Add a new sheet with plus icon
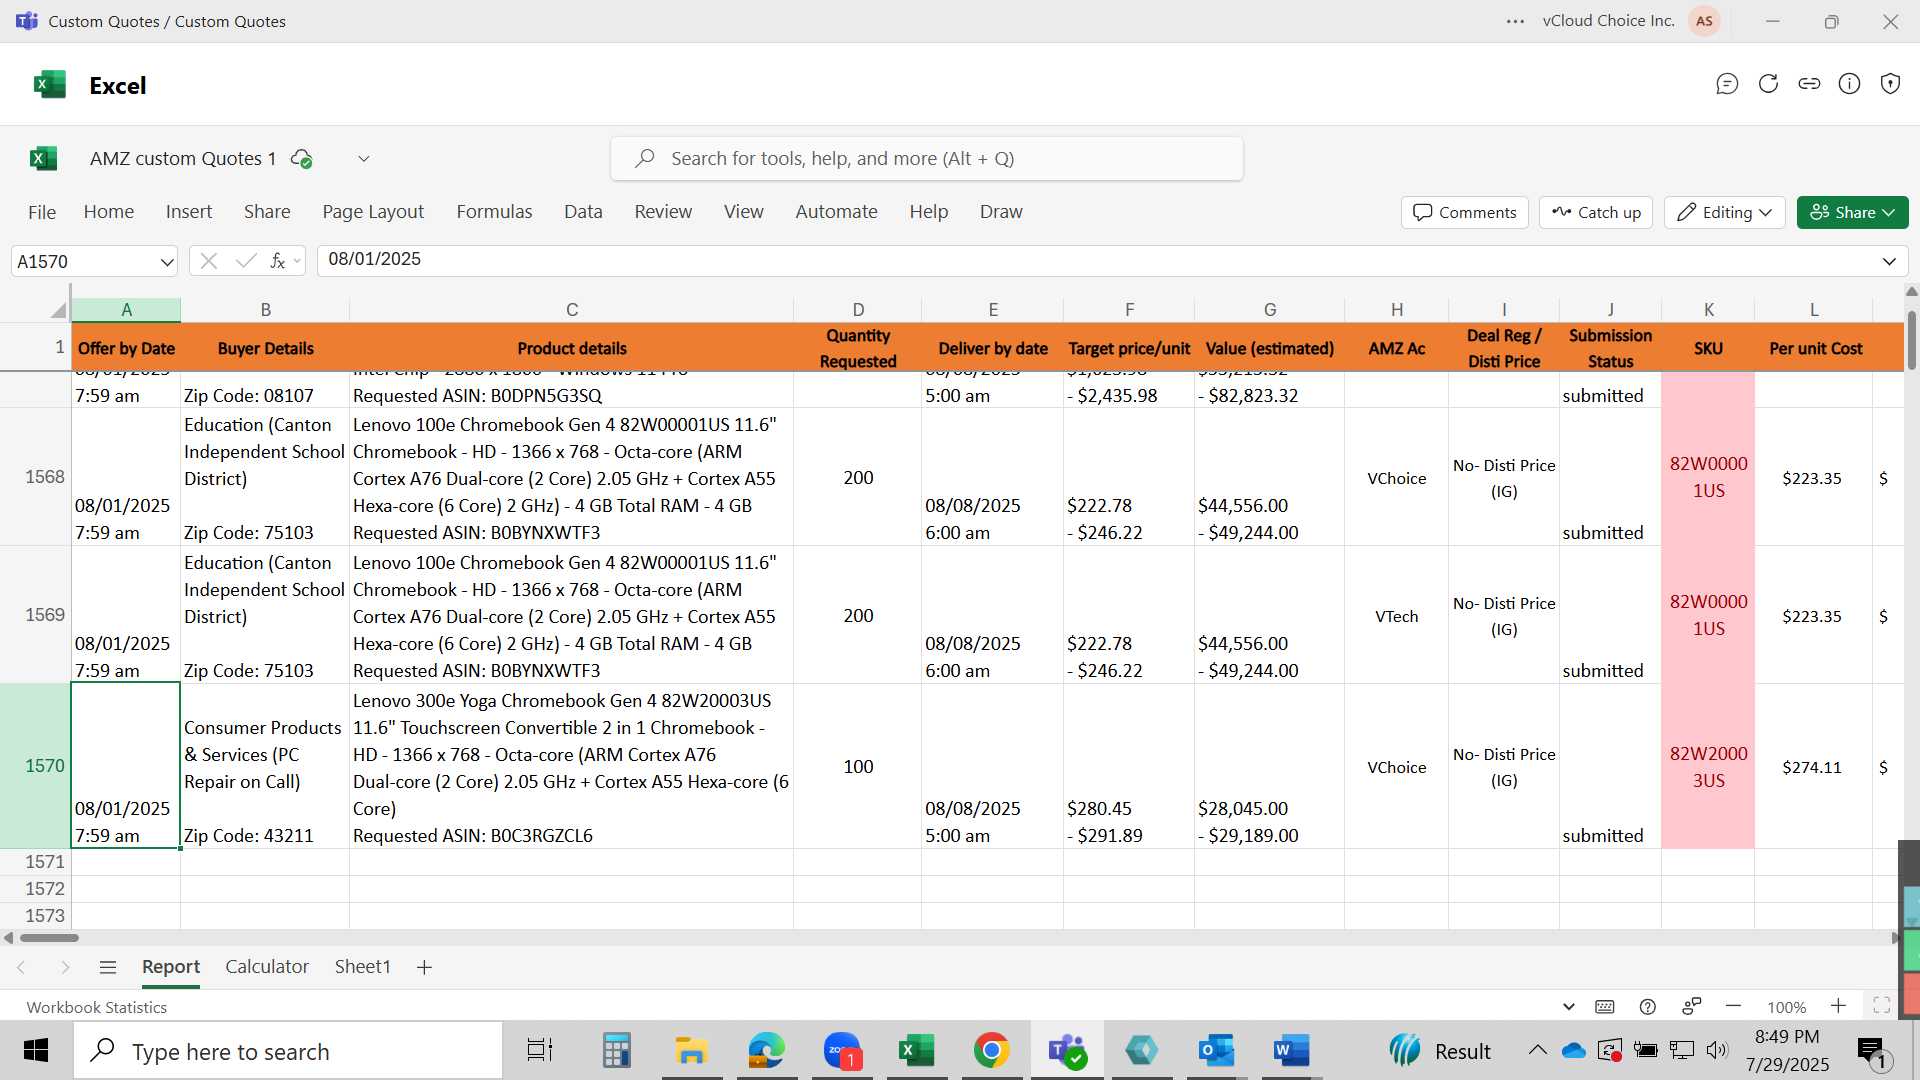The image size is (1920, 1080). point(424,967)
